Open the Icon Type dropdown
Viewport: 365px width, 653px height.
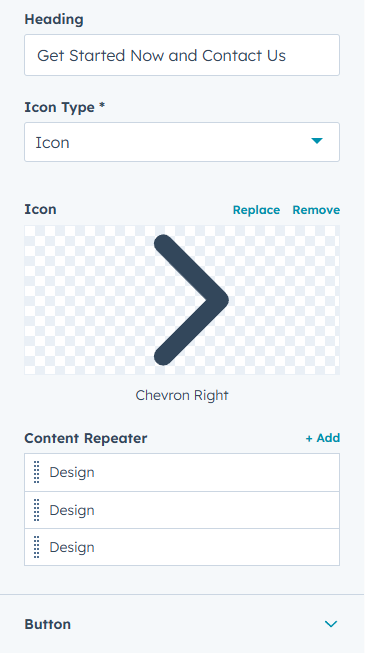182,142
